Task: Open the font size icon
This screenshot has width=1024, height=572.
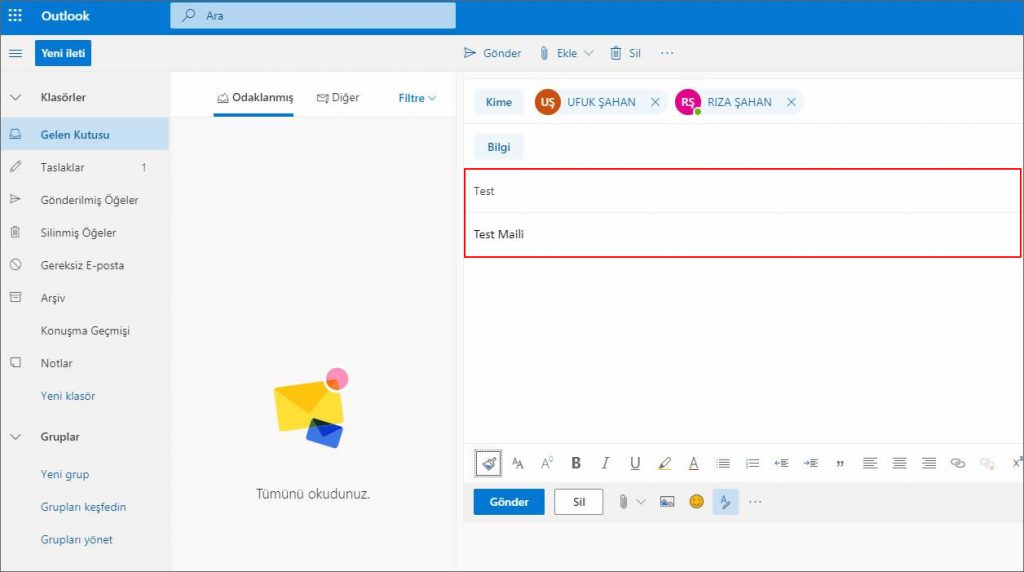Action: coord(518,463)
